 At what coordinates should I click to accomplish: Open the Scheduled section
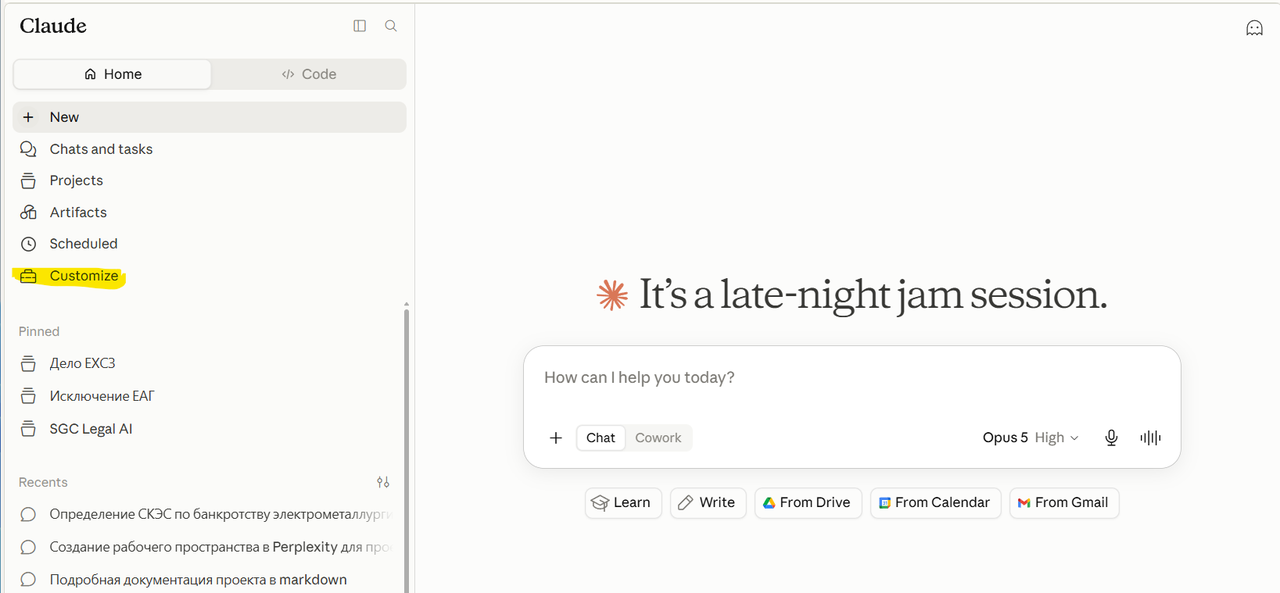pos(210,243)
